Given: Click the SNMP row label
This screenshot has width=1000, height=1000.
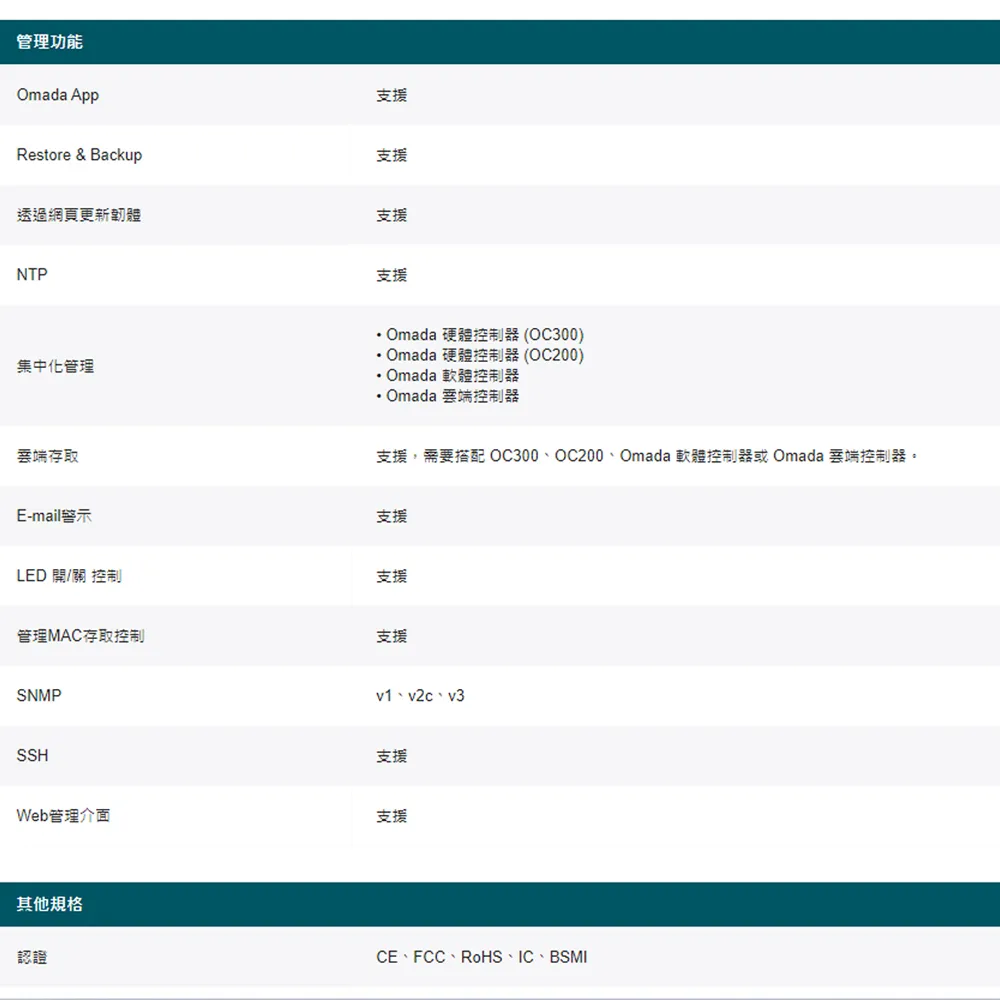Looking at the screenshot, I should point(39,696).
